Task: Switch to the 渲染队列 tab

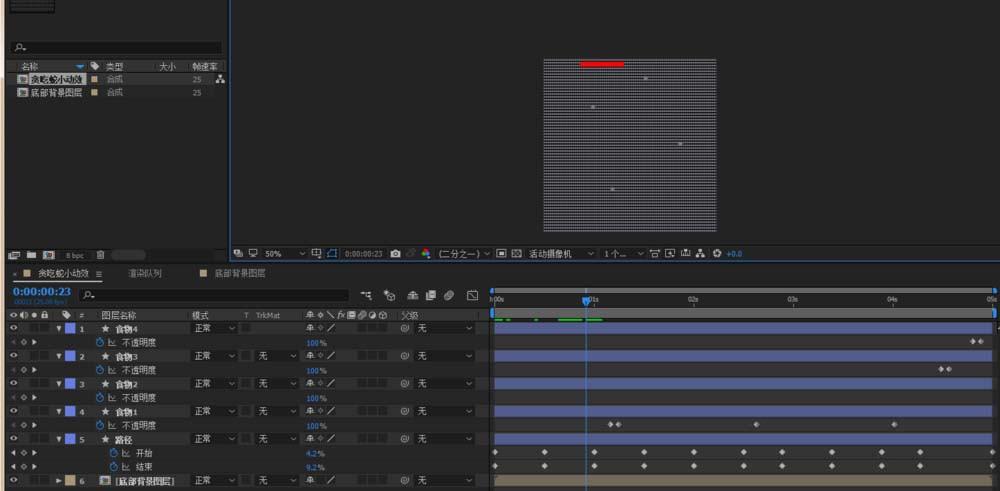Action: point(146,273)
